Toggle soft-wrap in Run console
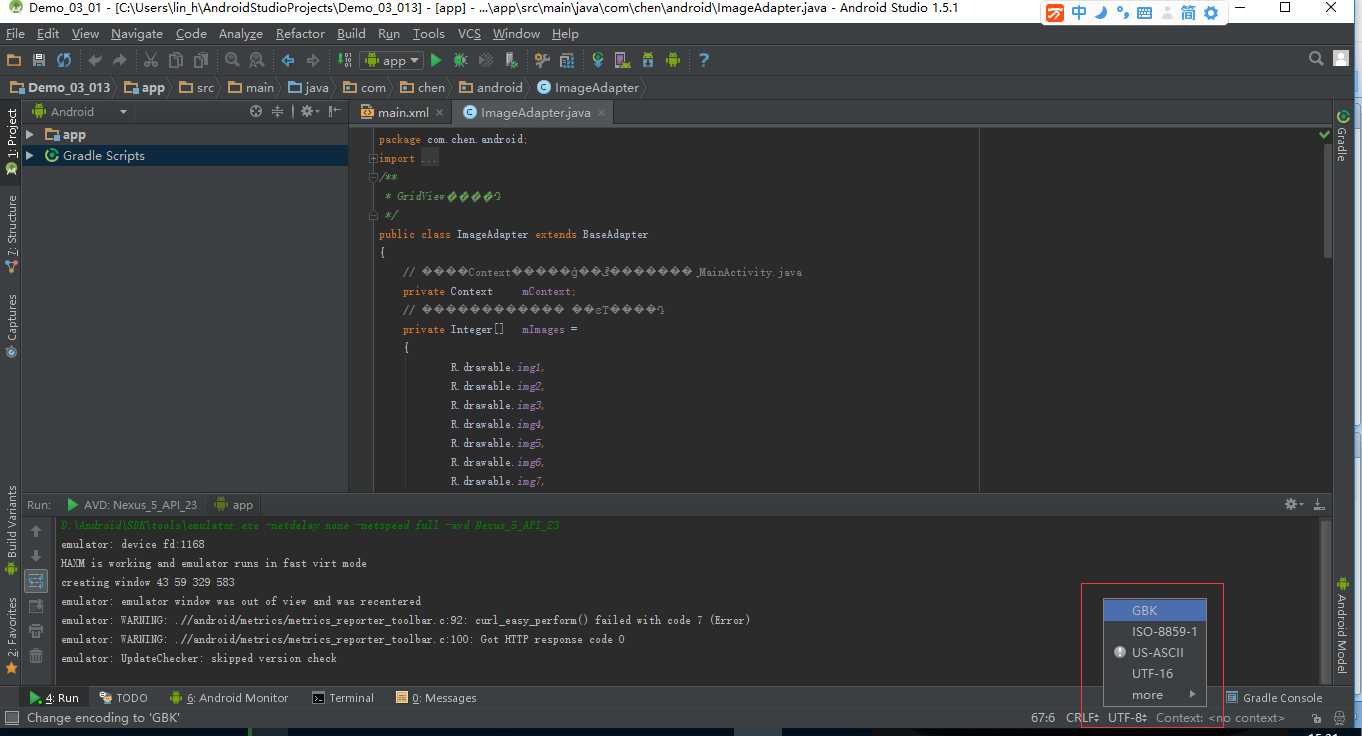1362x736 pixels. click(x=36, y=581)
